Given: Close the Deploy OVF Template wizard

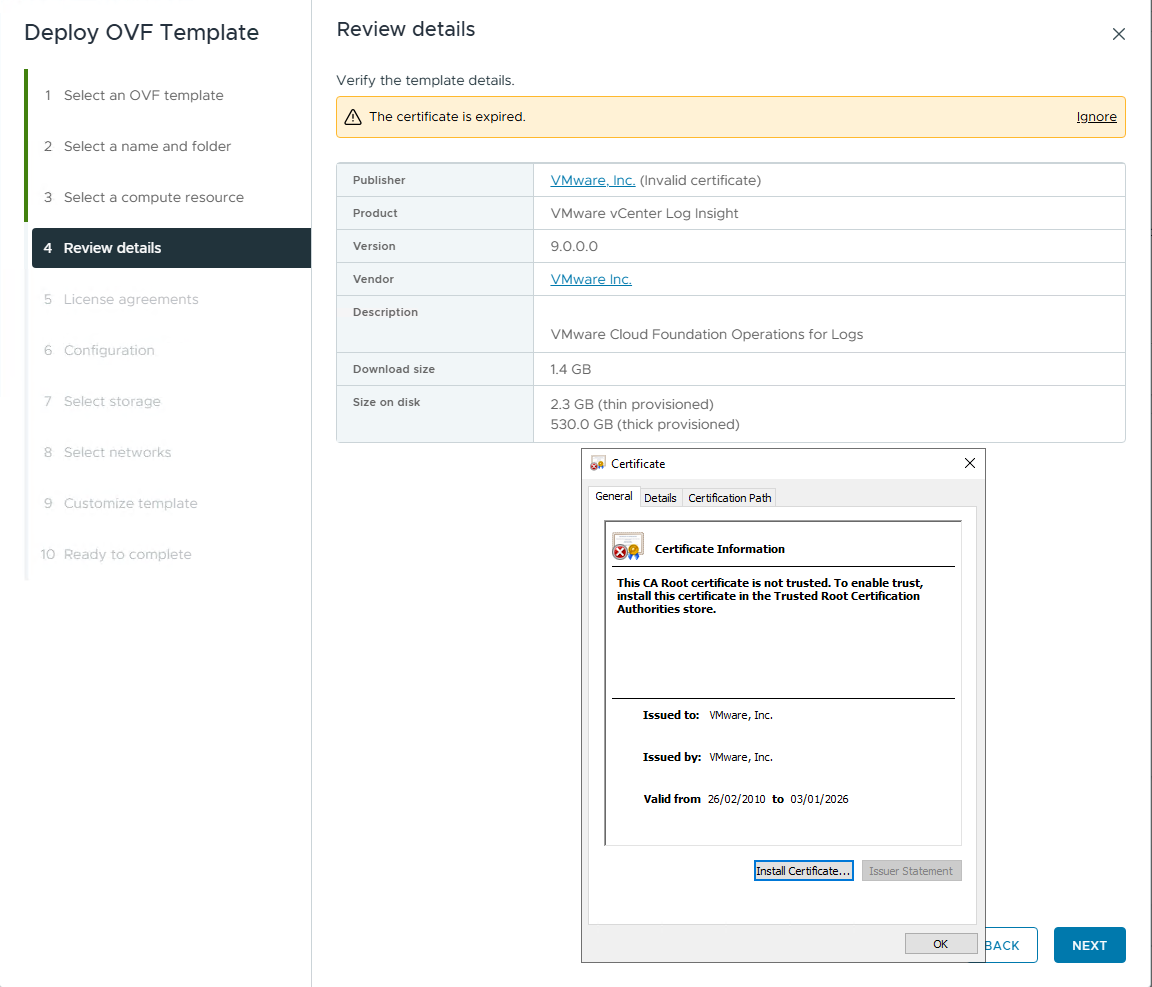Looking at the screenshot, I should 1118,34.
